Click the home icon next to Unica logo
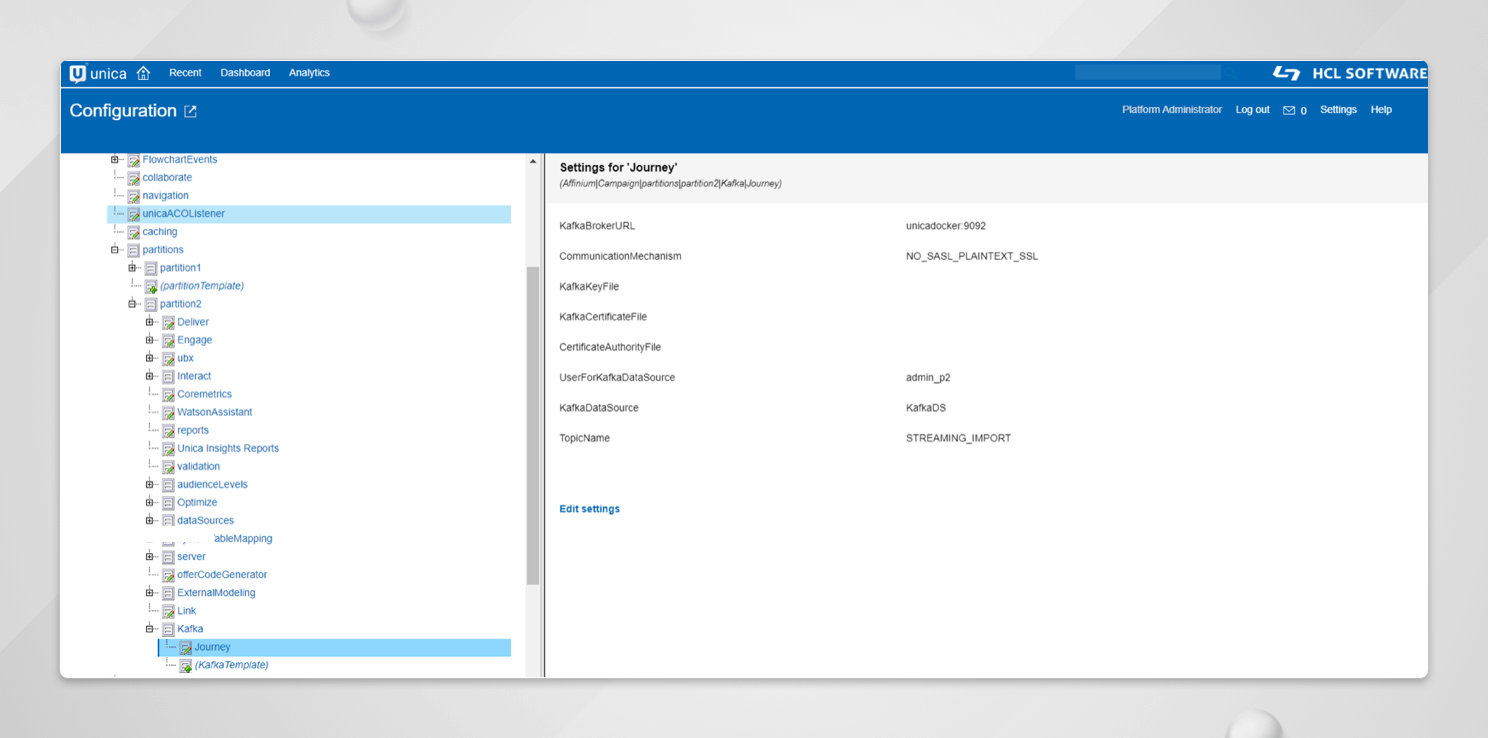Image resolution: width=1488 pixels, height=738 pixels. pyautogui.click(x=143, y=73)
